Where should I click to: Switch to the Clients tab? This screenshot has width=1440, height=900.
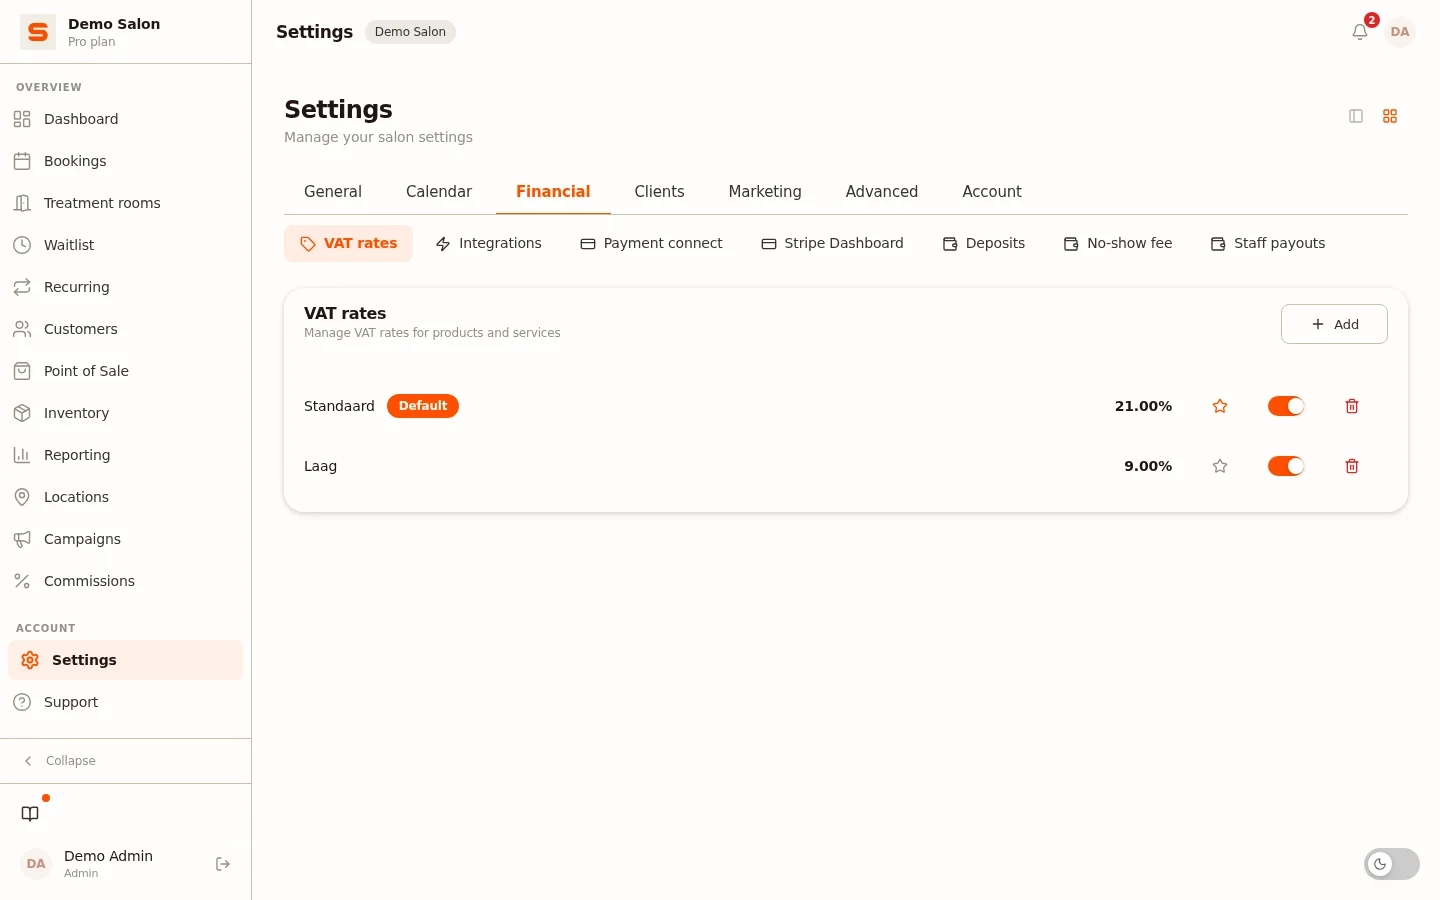coord(659,192)
